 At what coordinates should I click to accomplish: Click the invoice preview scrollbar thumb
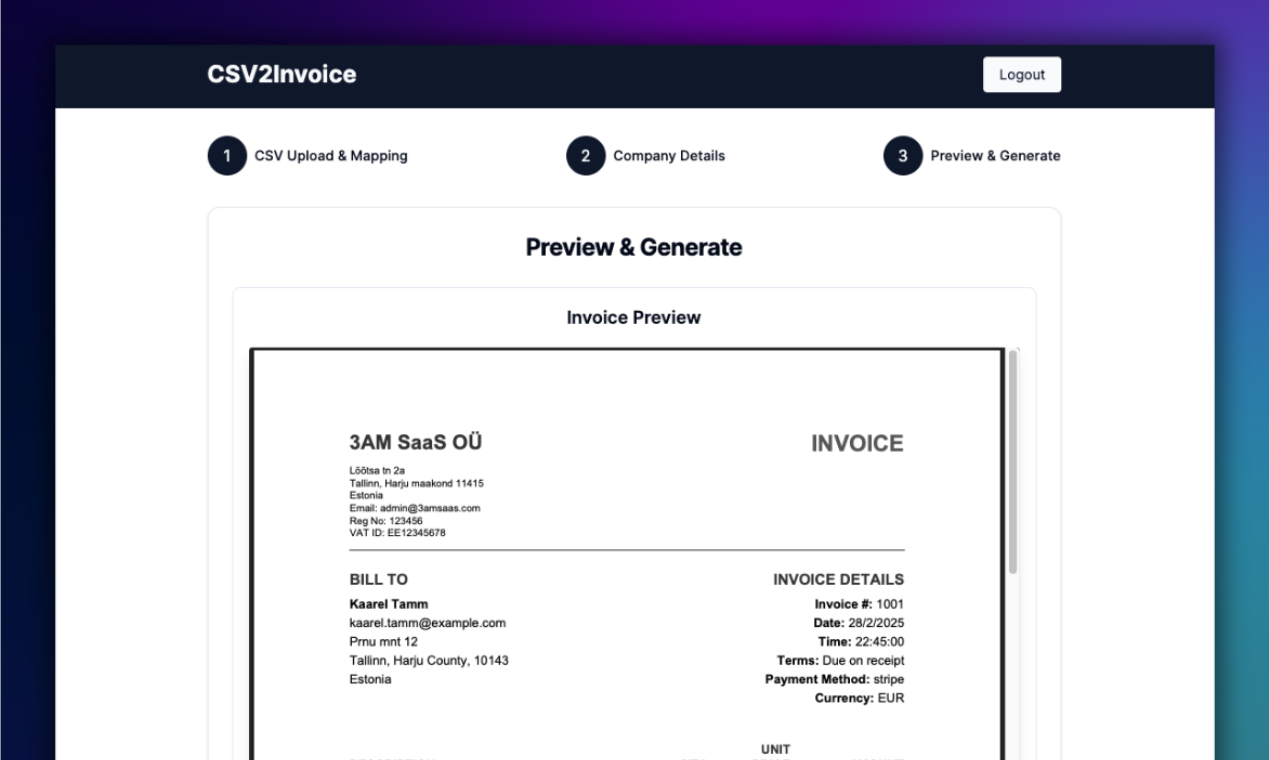coord(1013,460)
